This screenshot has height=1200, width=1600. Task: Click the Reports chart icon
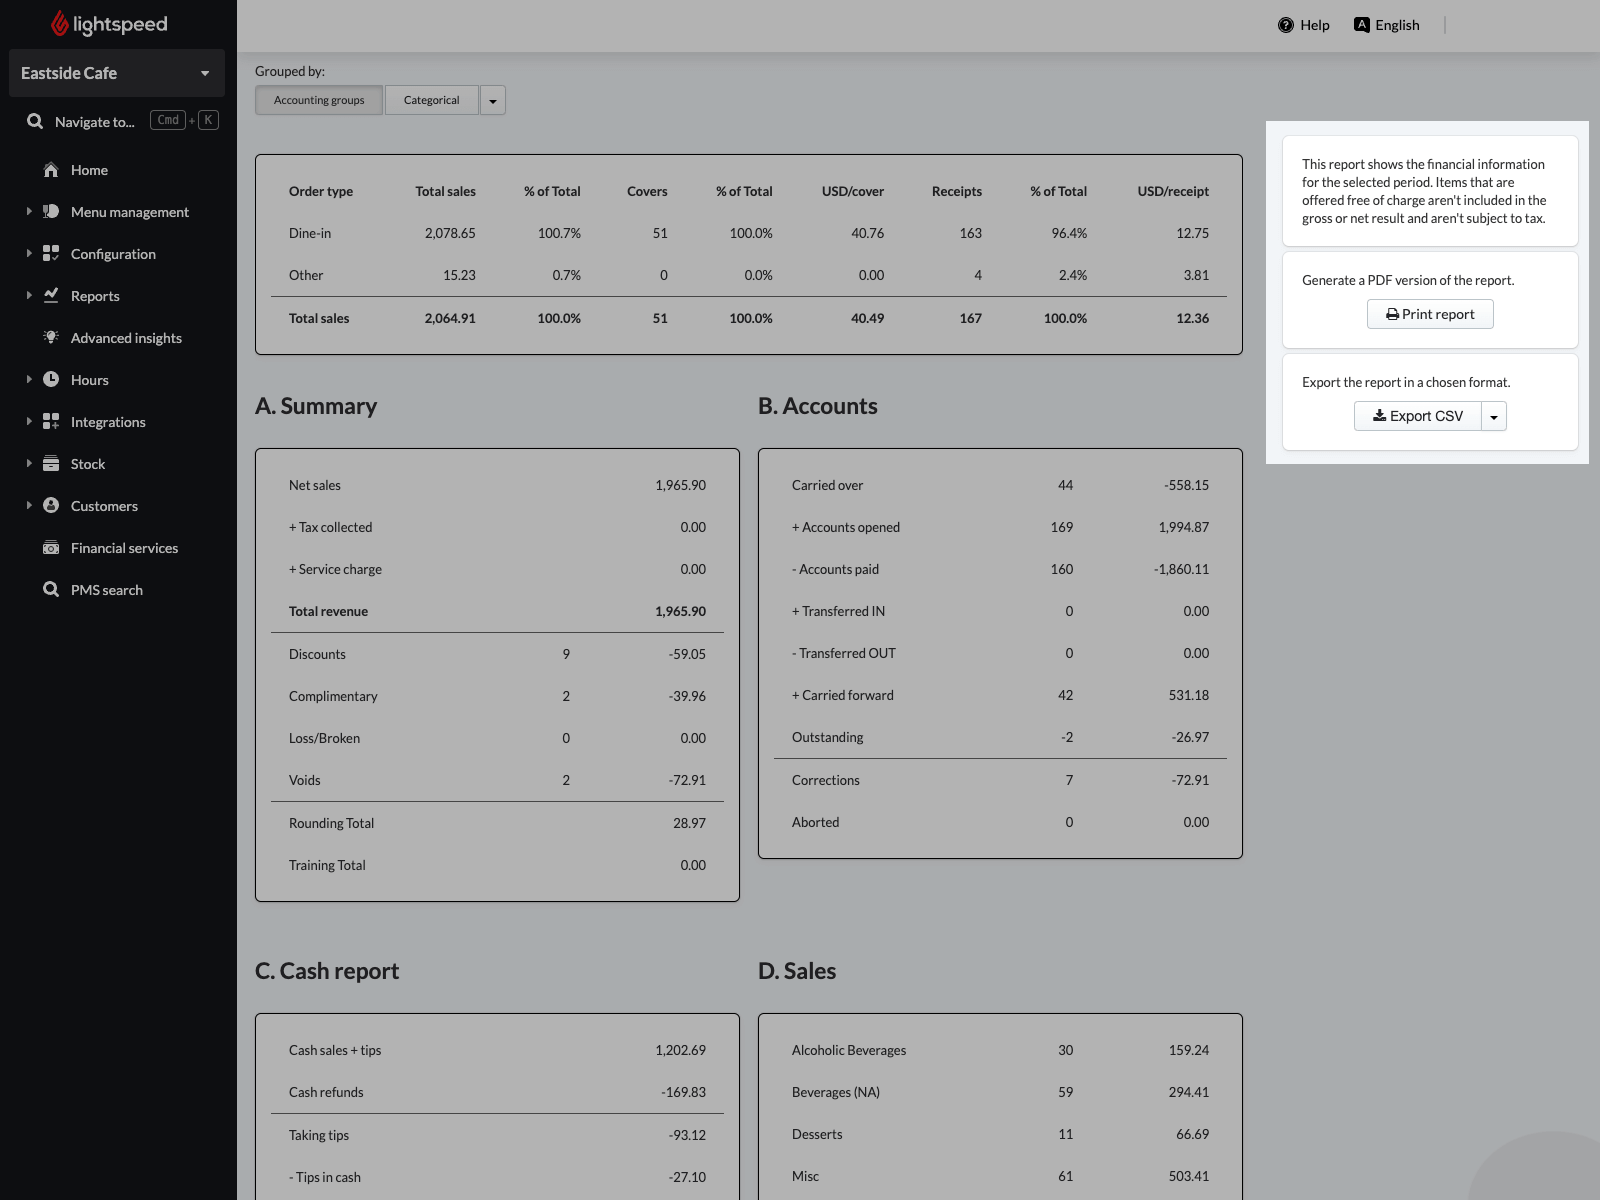point(51,296)
